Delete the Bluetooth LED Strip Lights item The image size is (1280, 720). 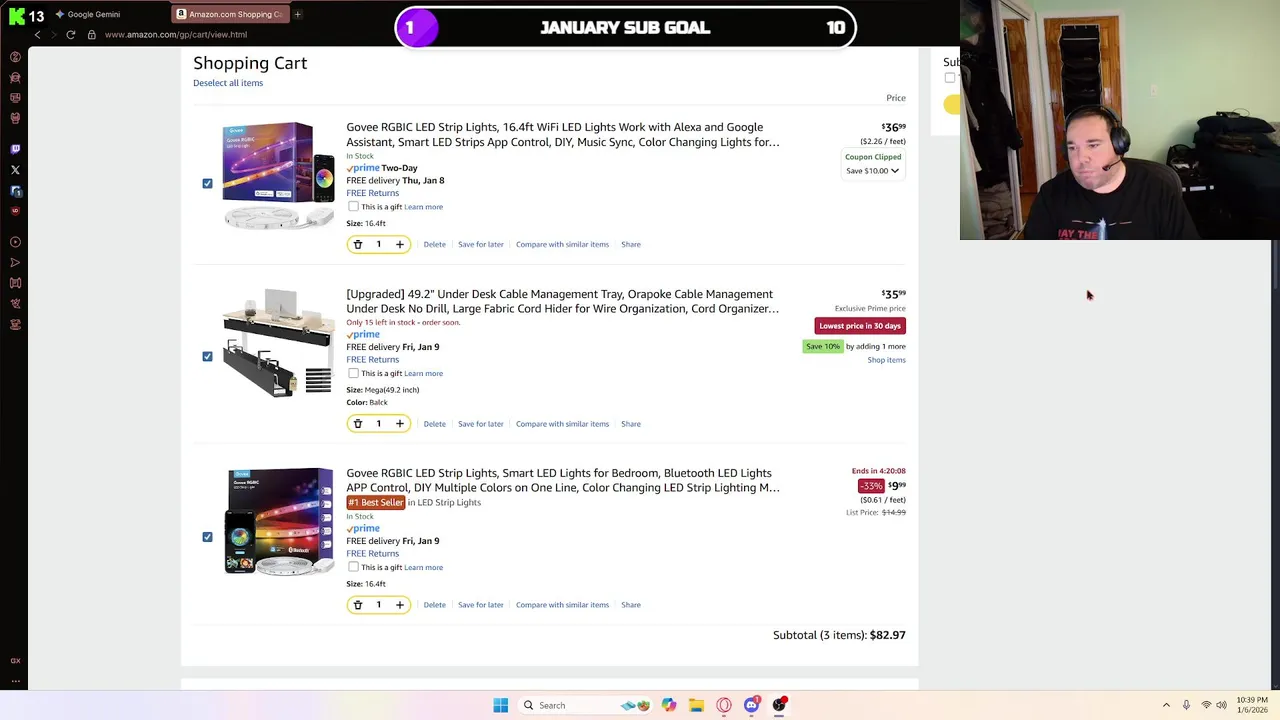pos(434,605)
